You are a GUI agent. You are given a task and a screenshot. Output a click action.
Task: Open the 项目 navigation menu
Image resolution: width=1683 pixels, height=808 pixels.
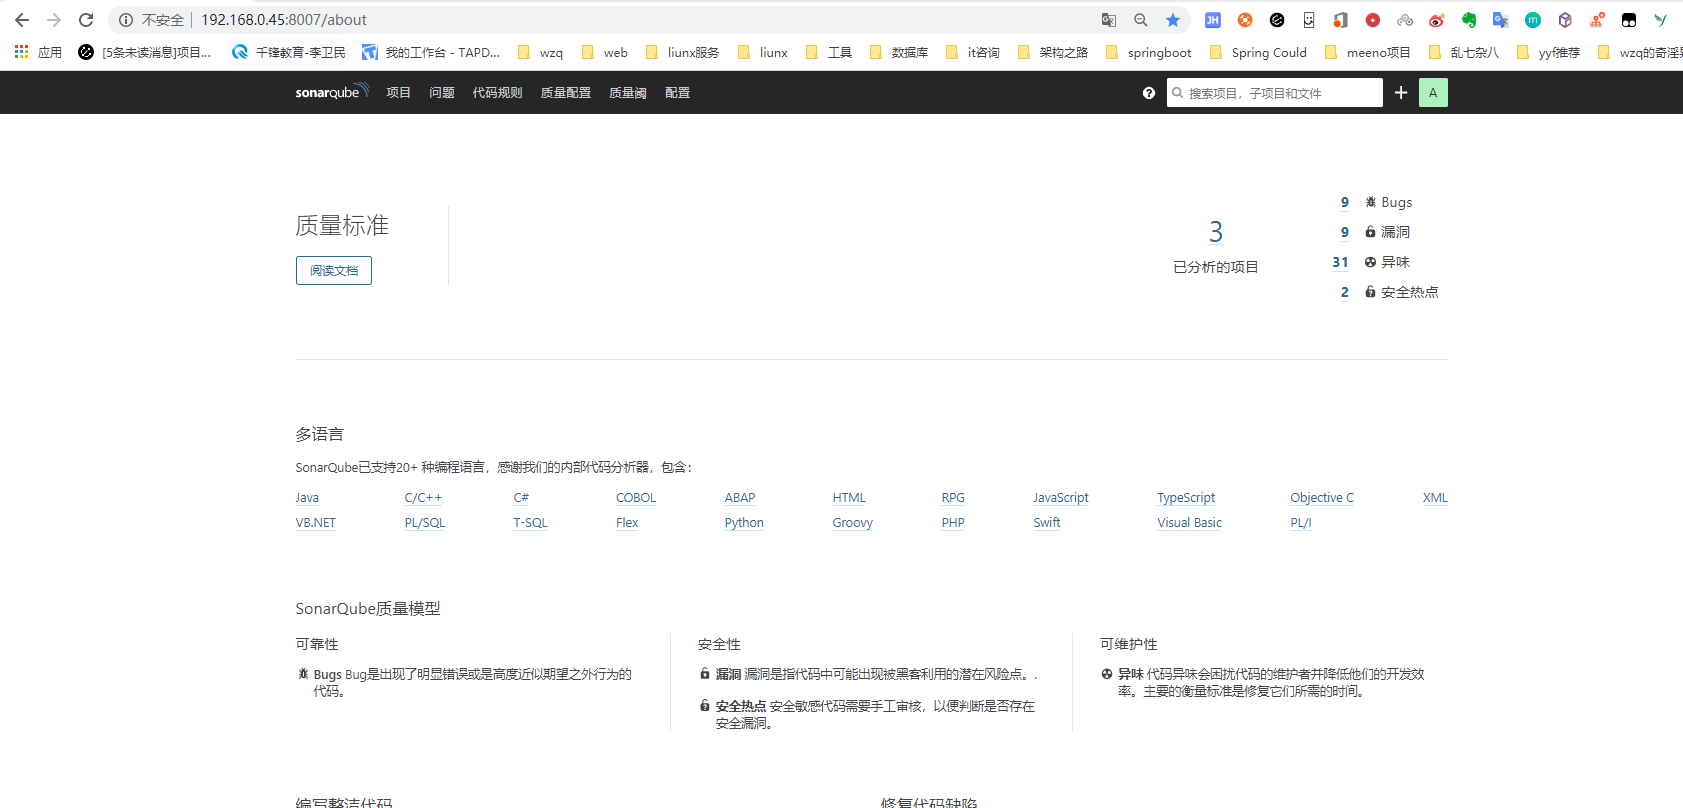click(399, 93)
